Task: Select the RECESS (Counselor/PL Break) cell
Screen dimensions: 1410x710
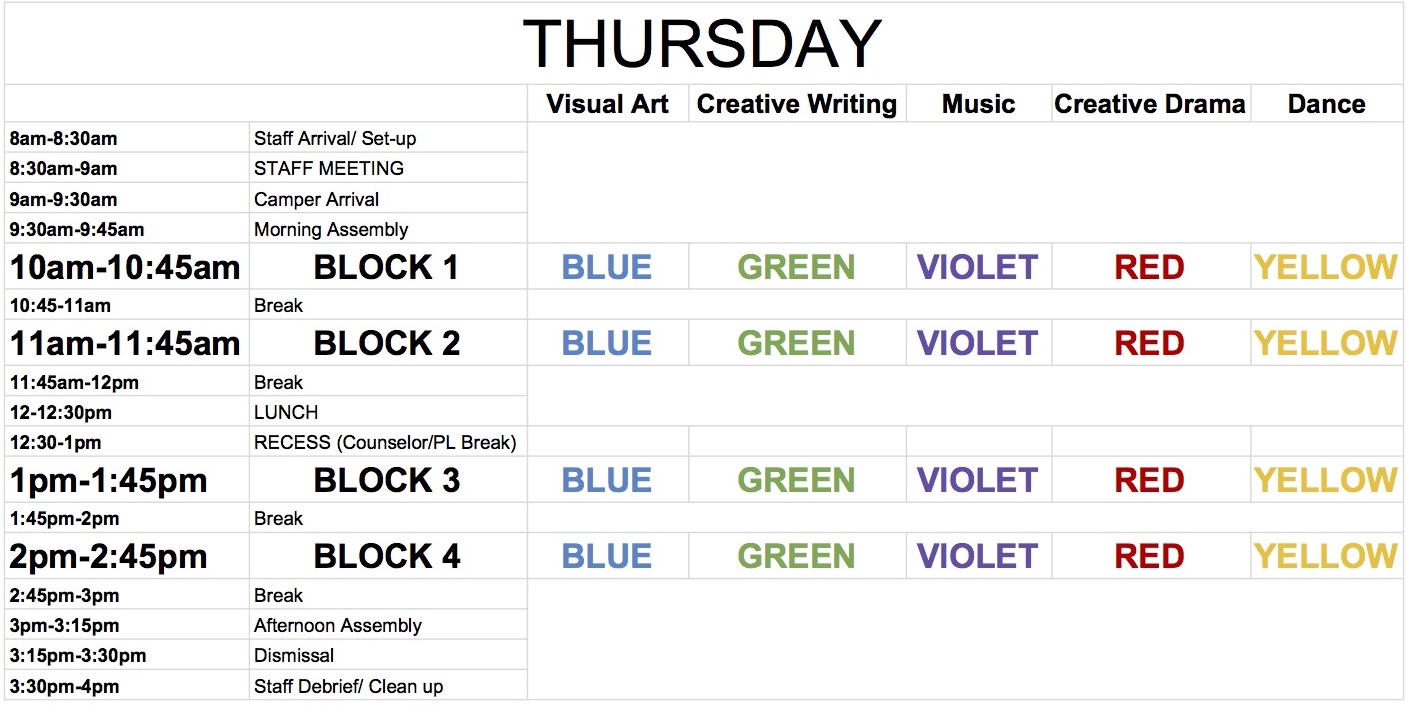Action: 385,442
